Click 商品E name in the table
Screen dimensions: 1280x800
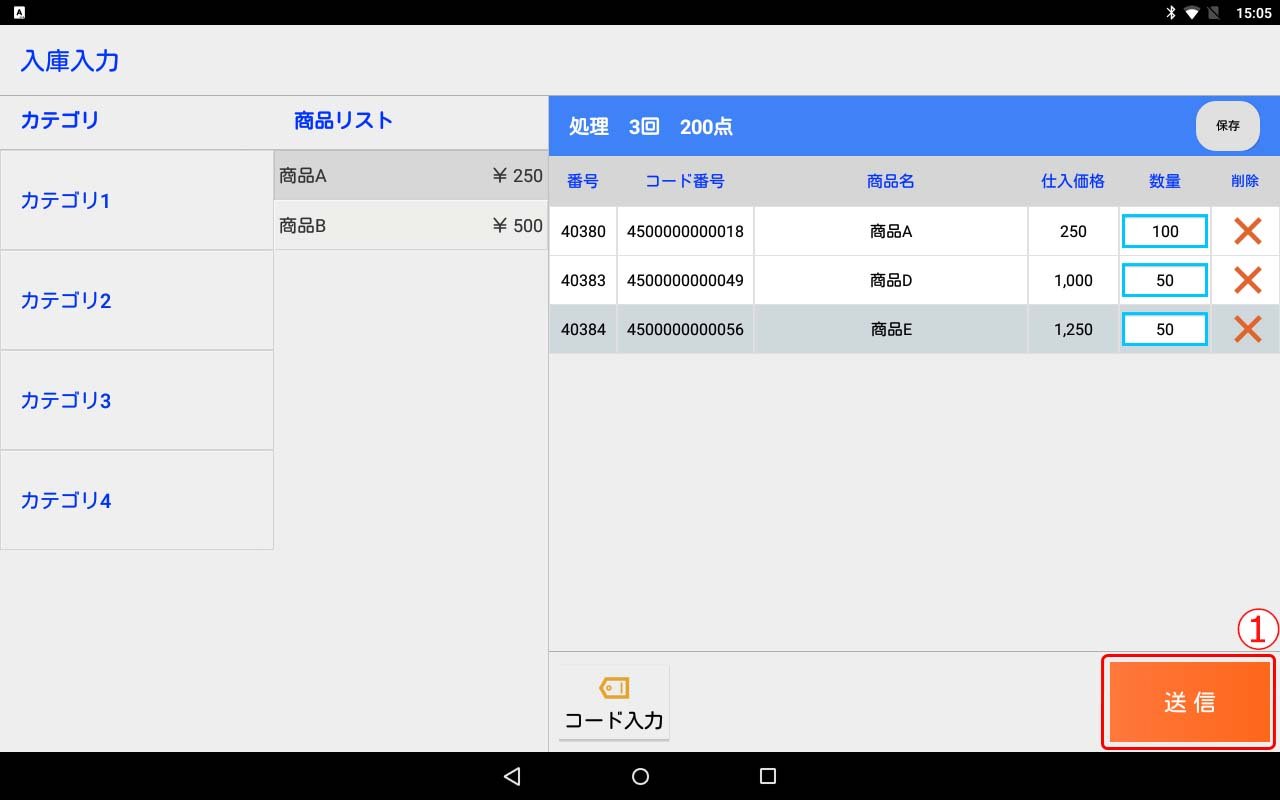click(891, 329)
